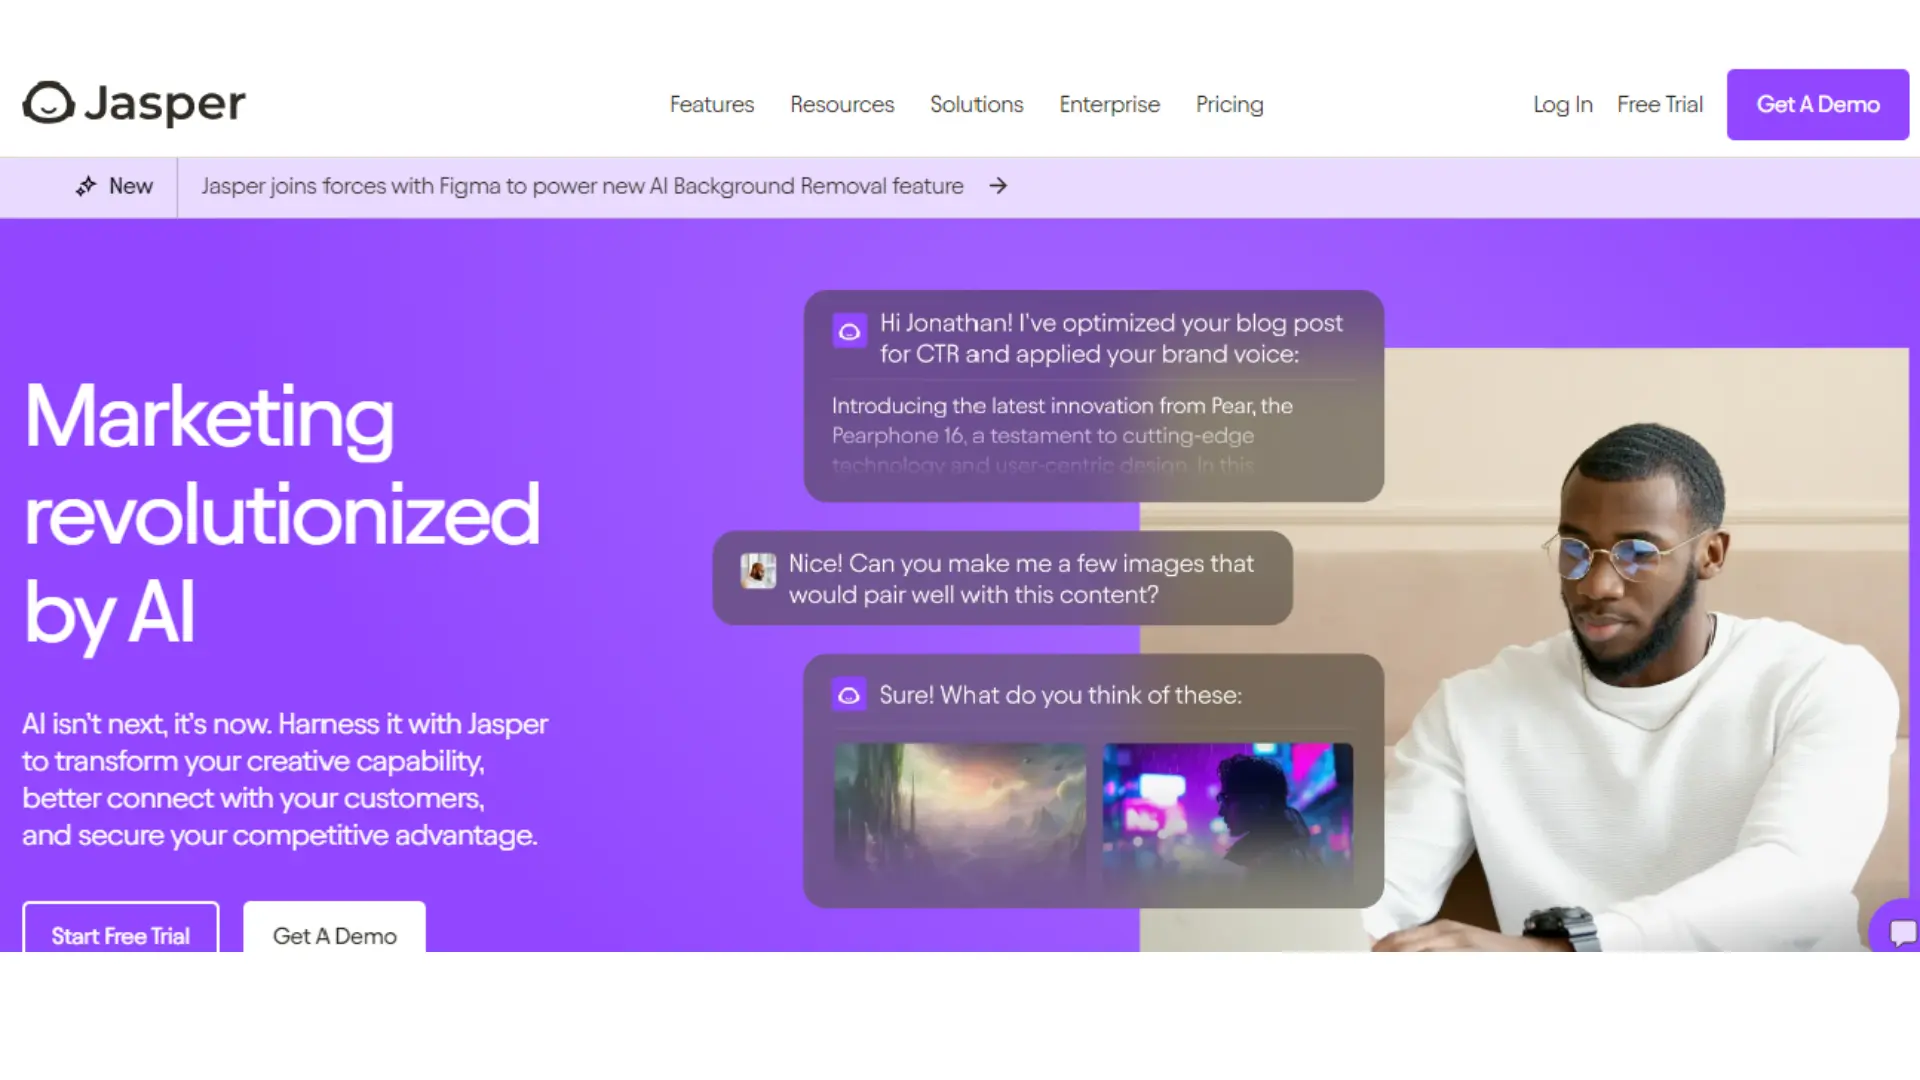Image resolution: width=1920 pixels, height=1080 pixels.
Task: Select the Pricing menu item
Action: (1229, 104)
